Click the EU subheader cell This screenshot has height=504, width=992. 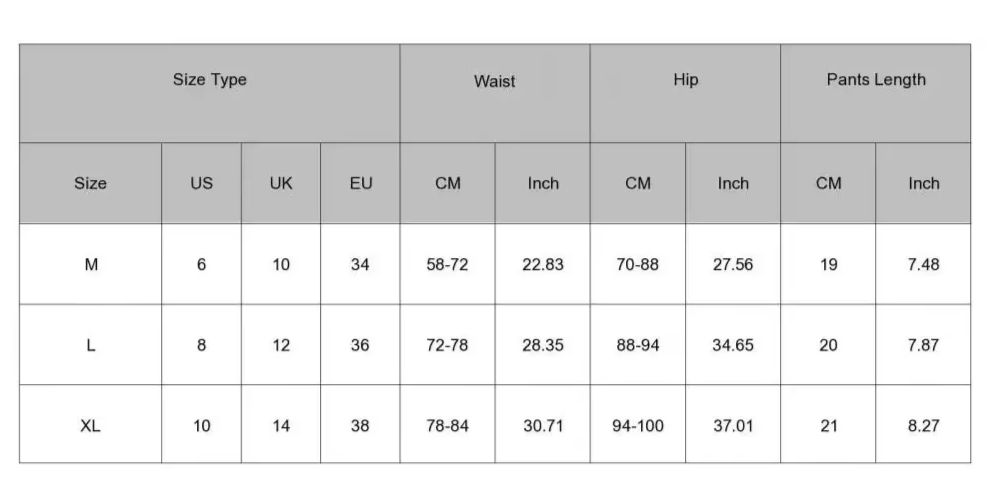(360, 183)
